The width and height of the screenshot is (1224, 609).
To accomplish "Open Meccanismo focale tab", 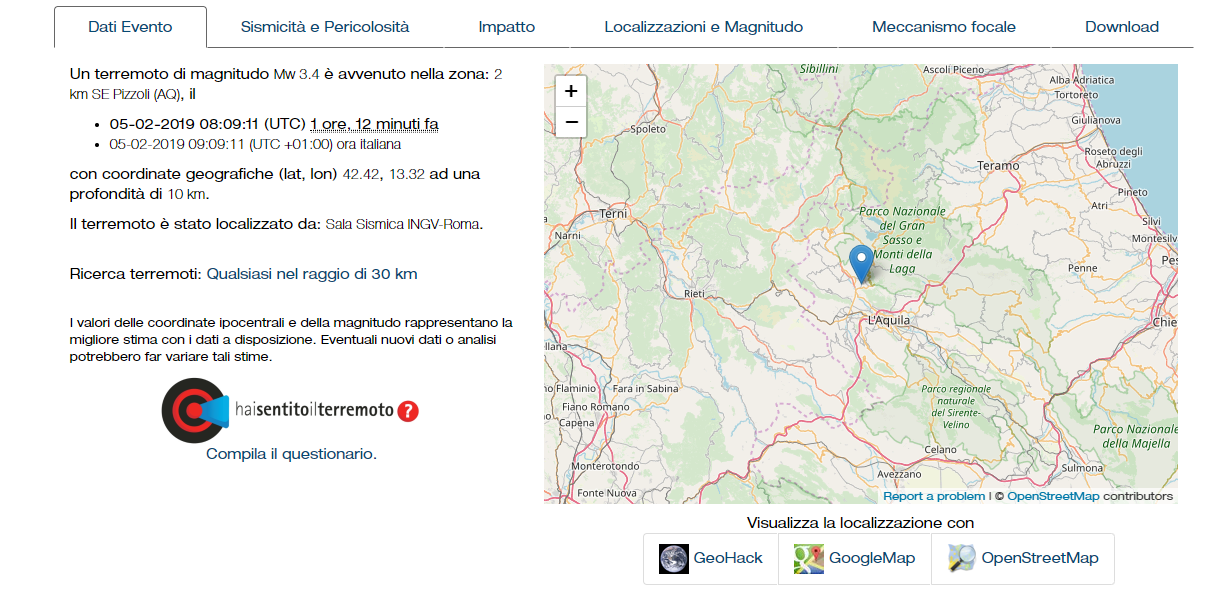I will click(x=944, y=27).
